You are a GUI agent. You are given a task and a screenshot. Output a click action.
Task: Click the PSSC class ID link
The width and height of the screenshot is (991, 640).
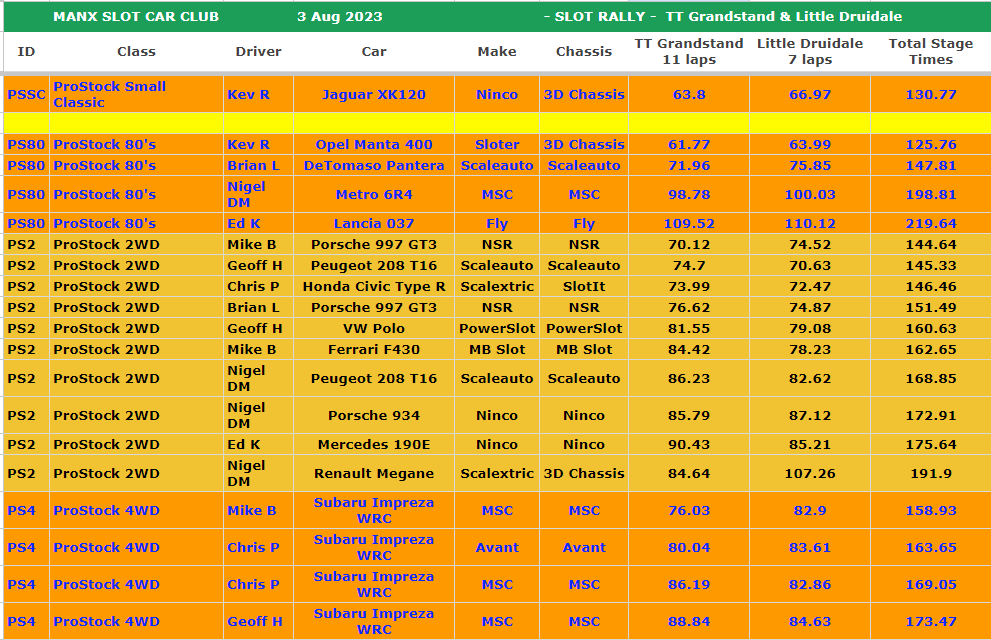click(x=26, y=95)
